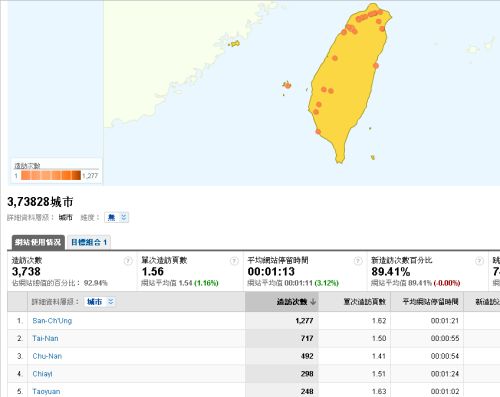Screen dimensions: 500x397
Task: Select the 1.62 pages per visit cell
Action: tap(354, 321)
